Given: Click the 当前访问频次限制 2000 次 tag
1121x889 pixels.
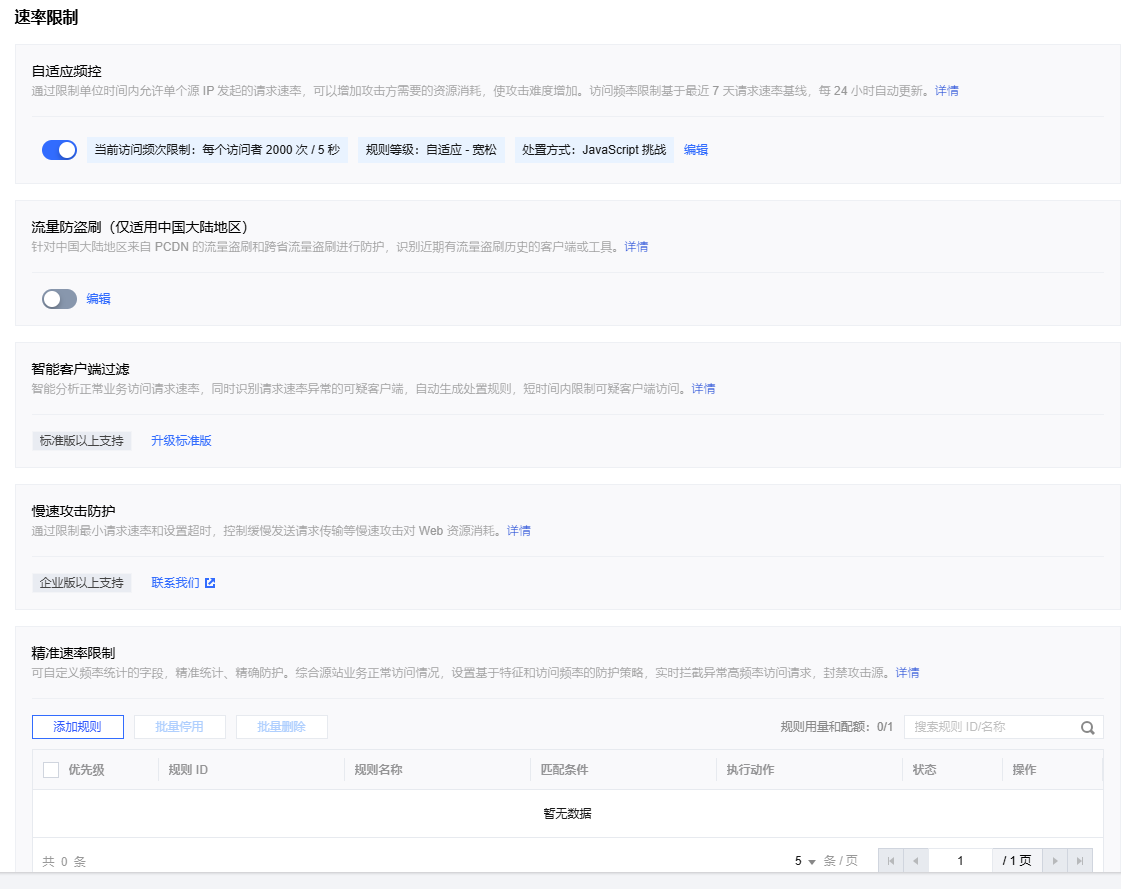Looking at the screenshot, I should 217,149.
